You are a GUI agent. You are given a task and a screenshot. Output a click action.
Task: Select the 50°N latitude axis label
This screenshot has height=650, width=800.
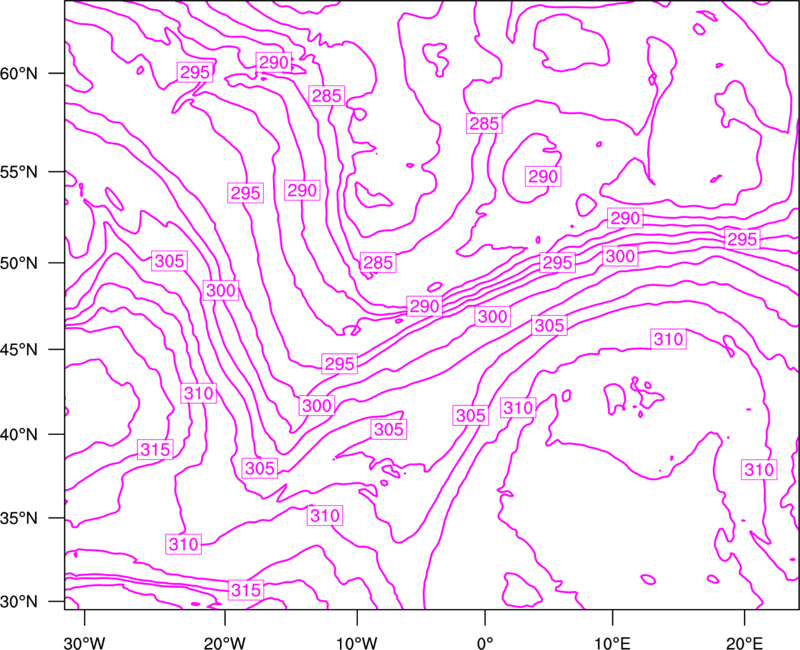(x=19, y=263)
